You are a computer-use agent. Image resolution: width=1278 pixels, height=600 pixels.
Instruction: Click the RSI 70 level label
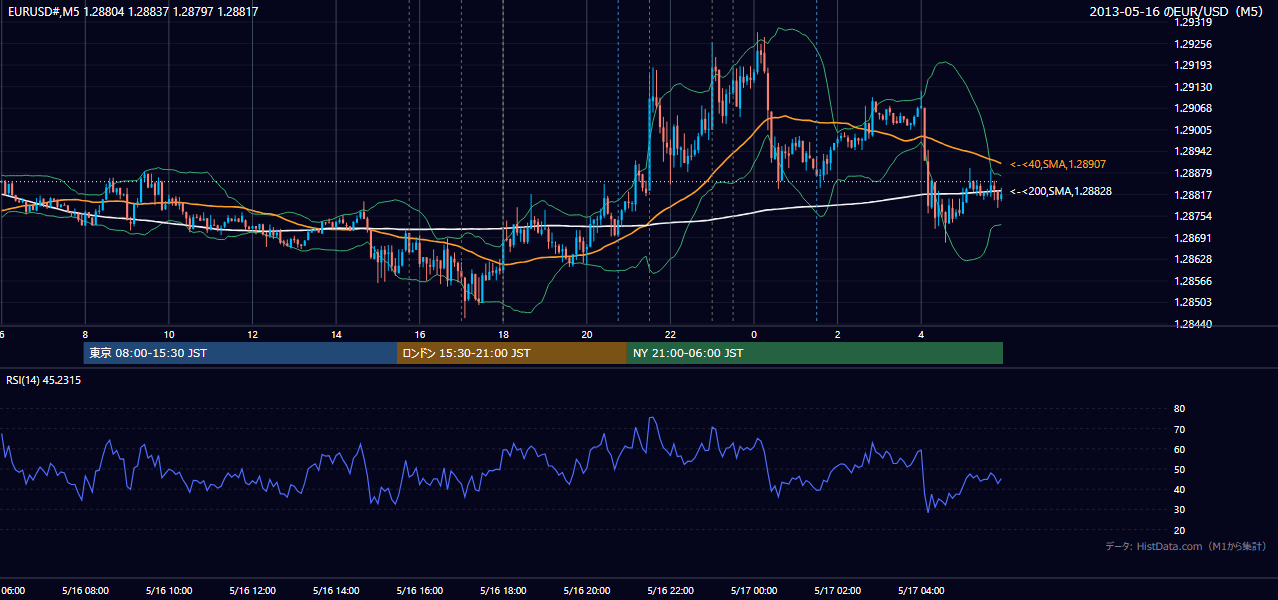1179,429
